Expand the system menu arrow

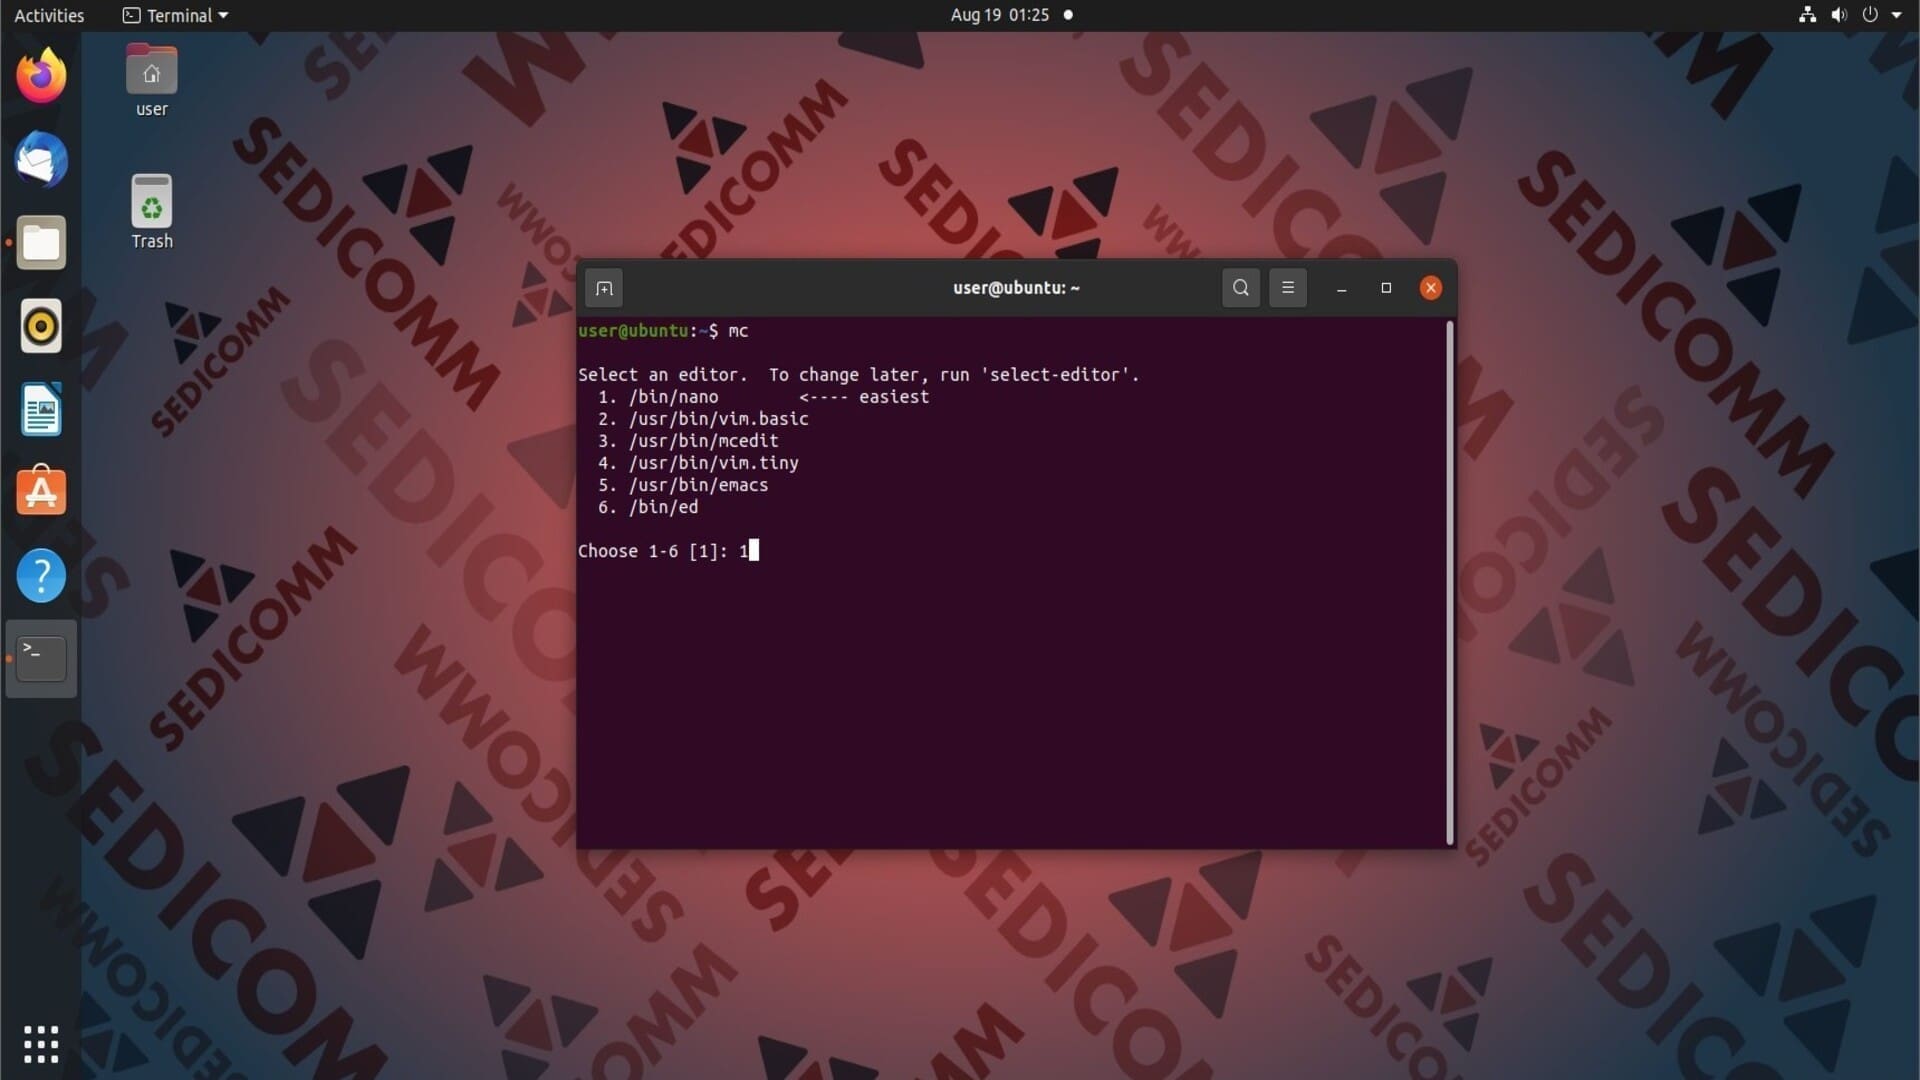1896,15
